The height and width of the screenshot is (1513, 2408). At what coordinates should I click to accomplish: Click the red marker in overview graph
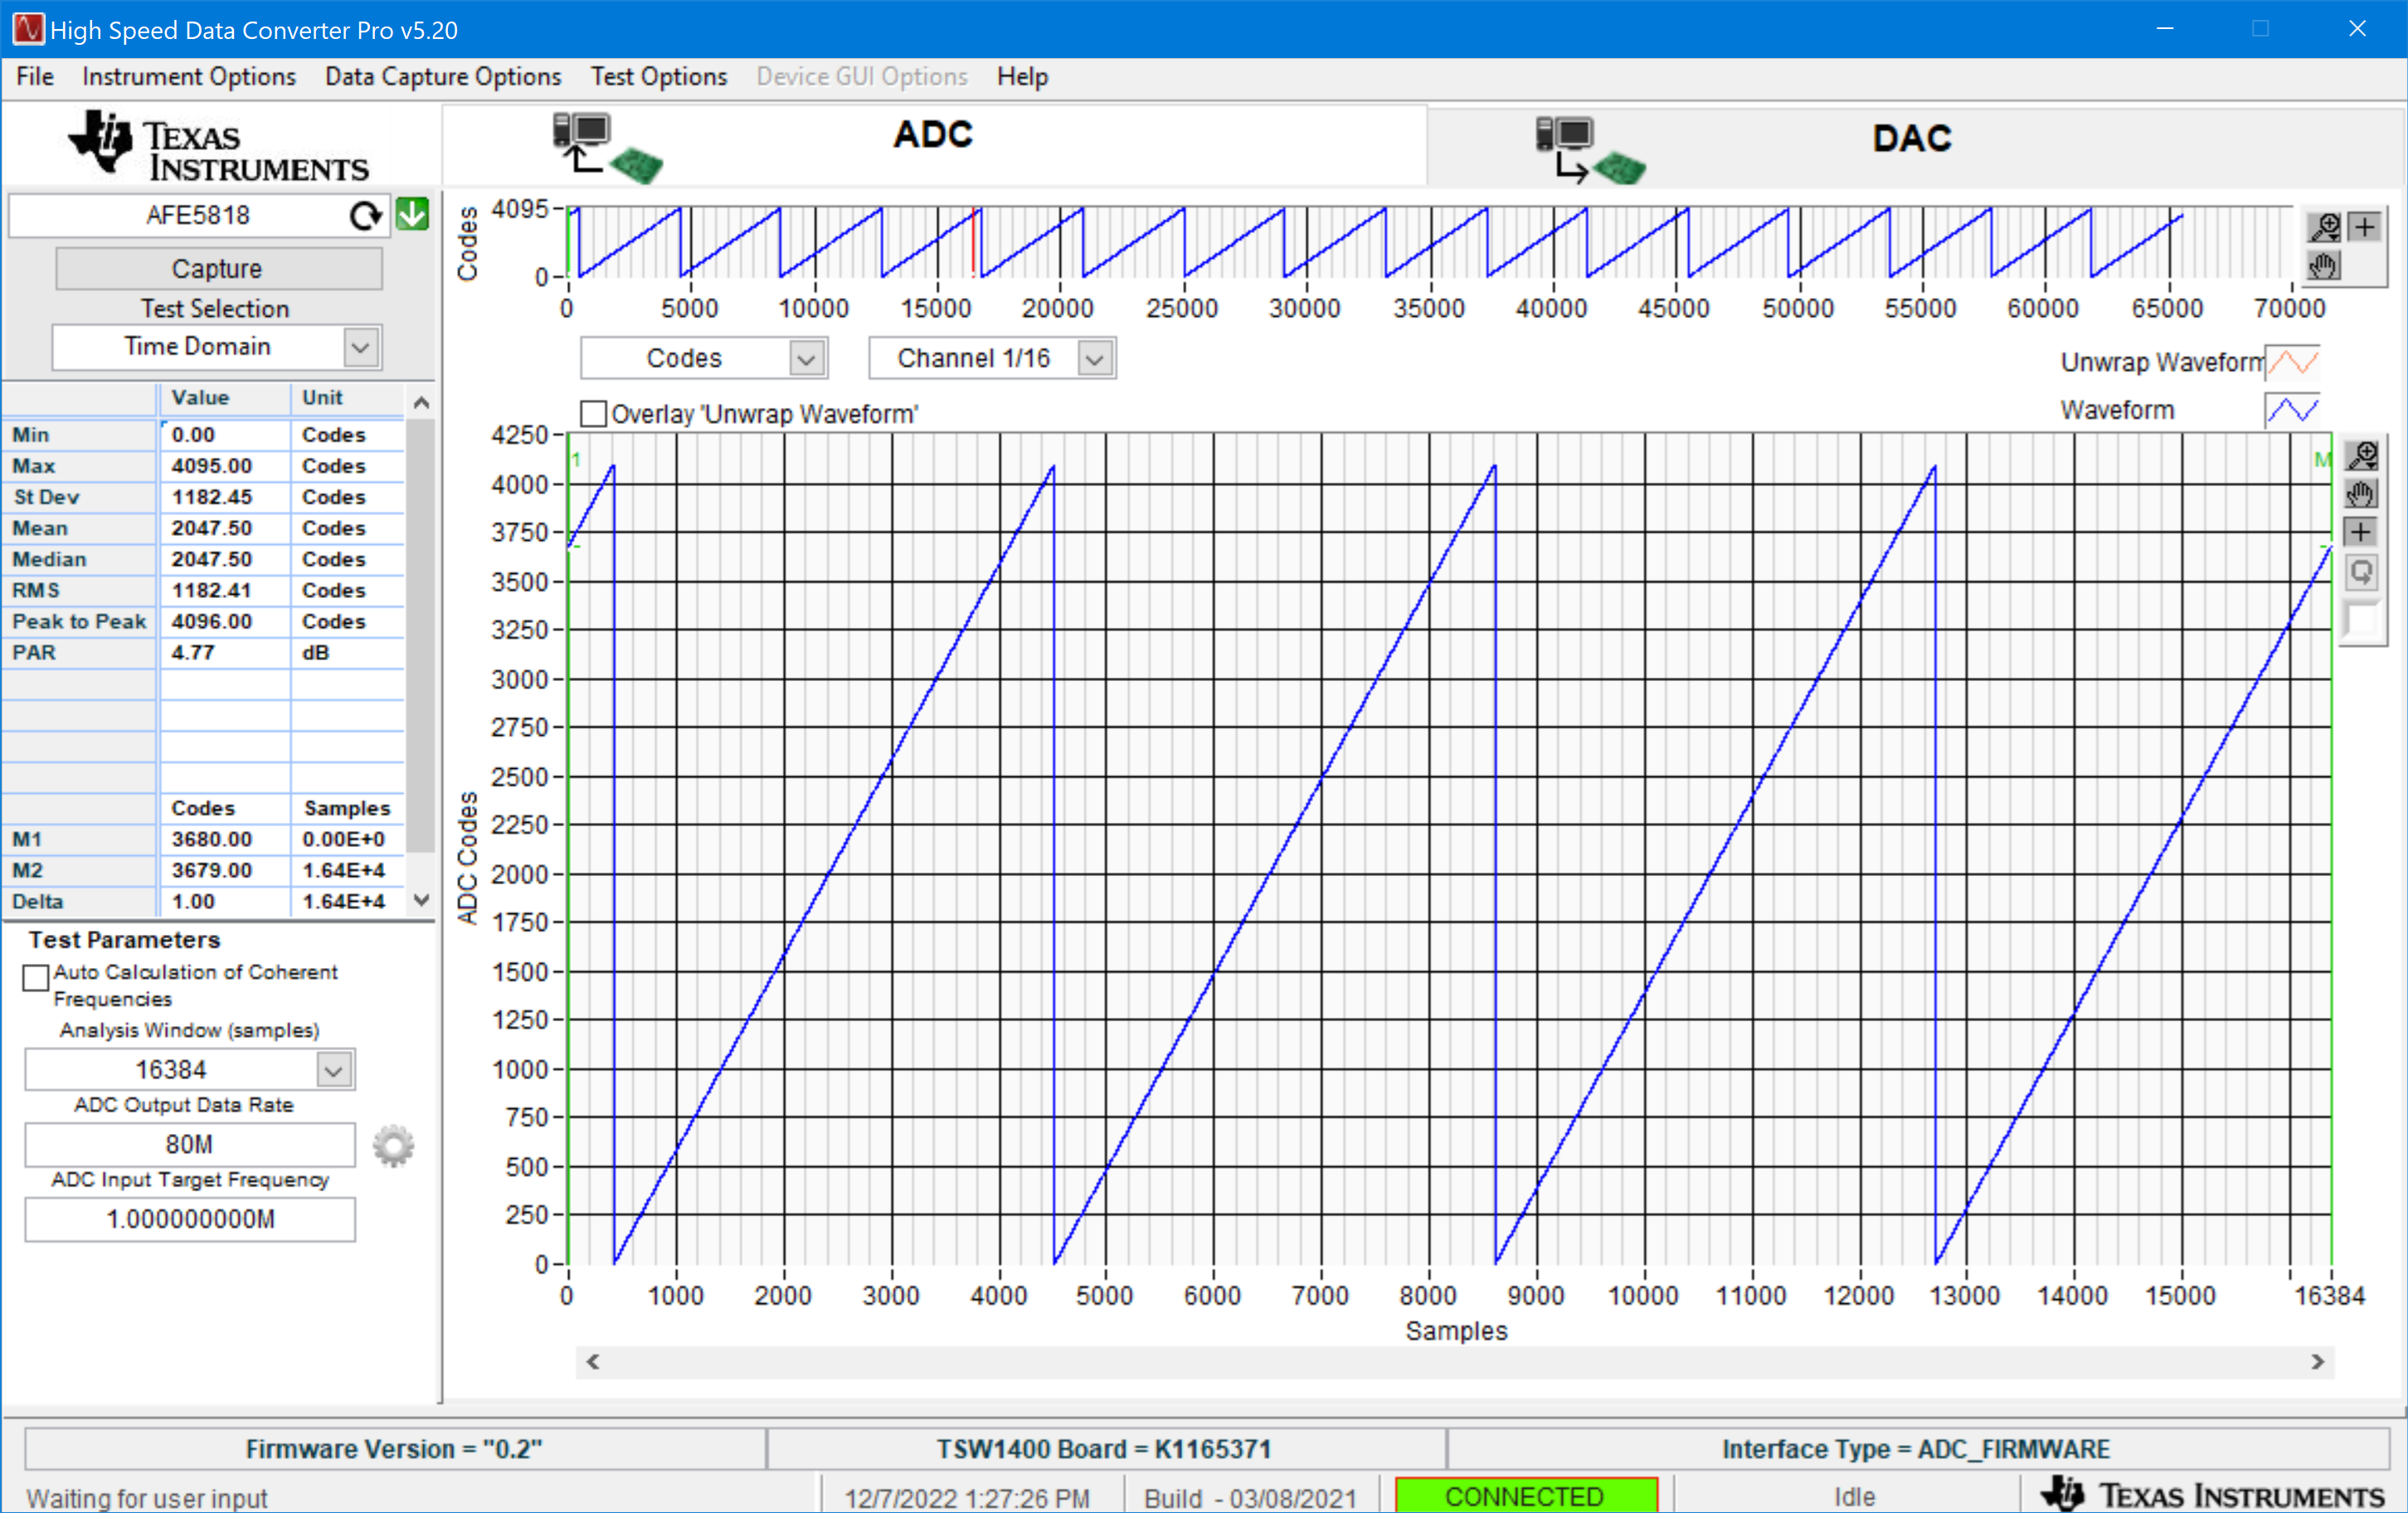(x=973, y=242)
